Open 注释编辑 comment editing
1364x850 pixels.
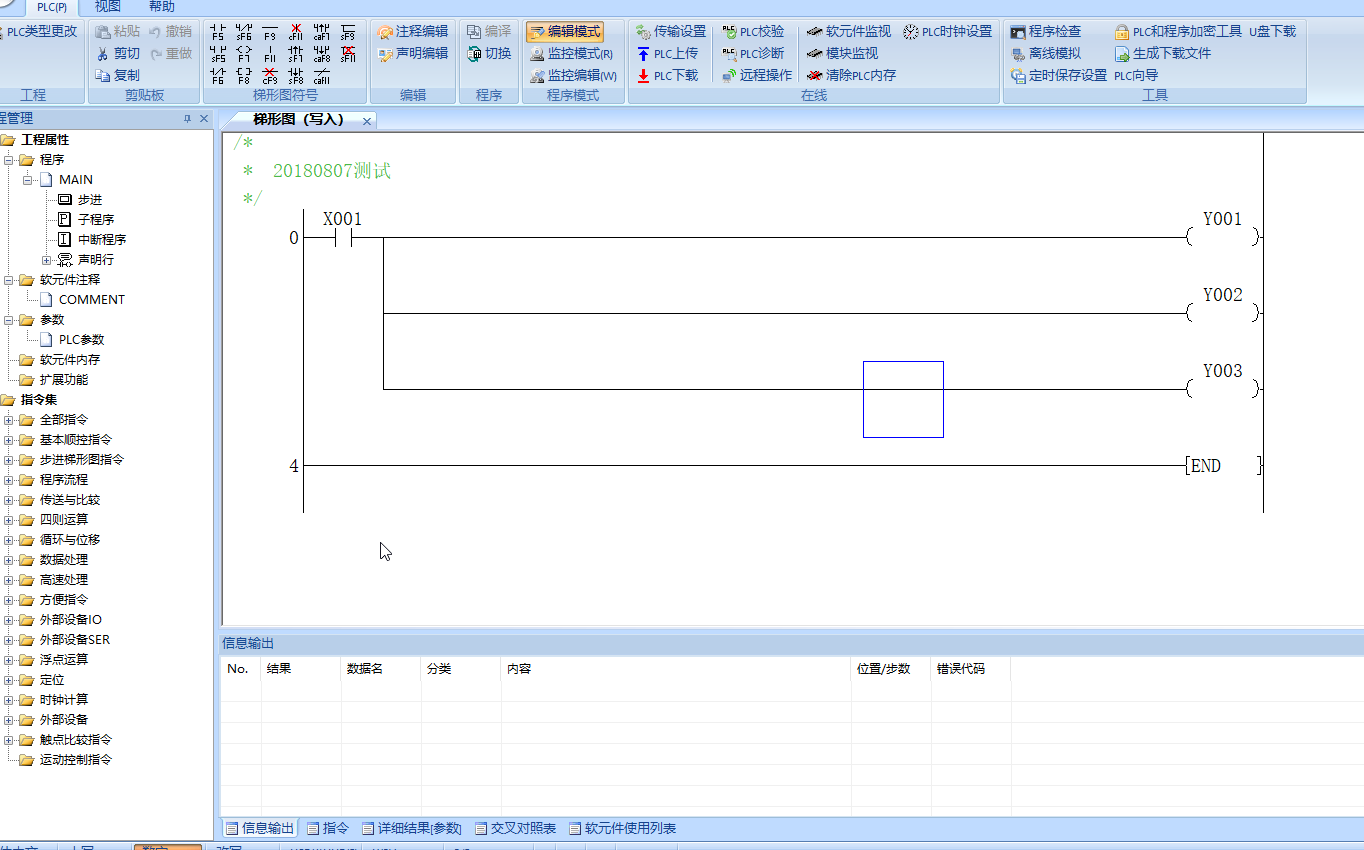pyautogui.click(x=413, y=32)
